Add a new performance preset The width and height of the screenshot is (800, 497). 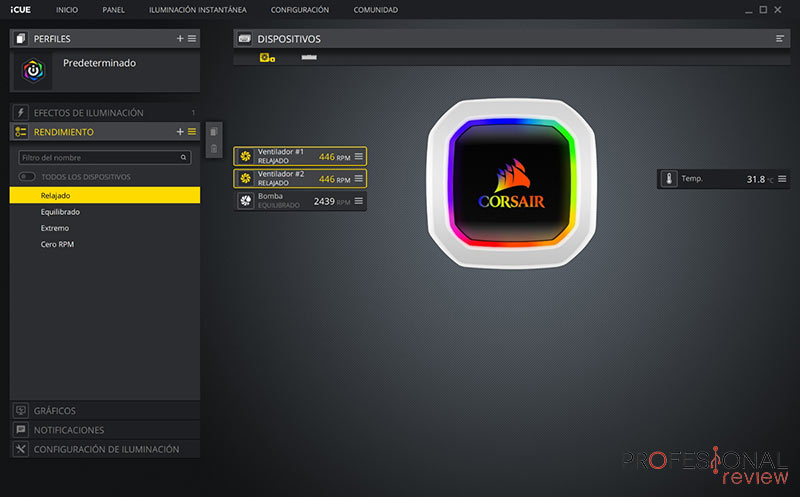180,132
